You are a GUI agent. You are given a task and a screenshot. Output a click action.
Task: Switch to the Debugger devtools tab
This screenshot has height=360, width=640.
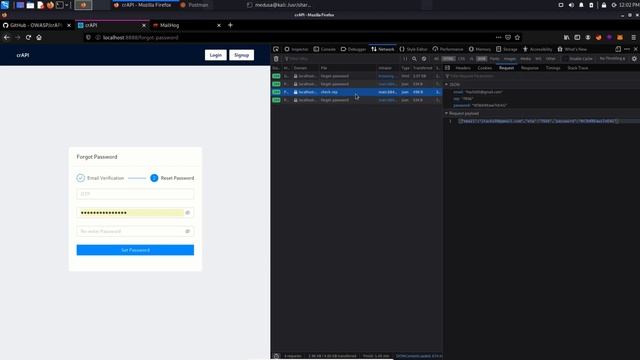[x=353, y=49]
